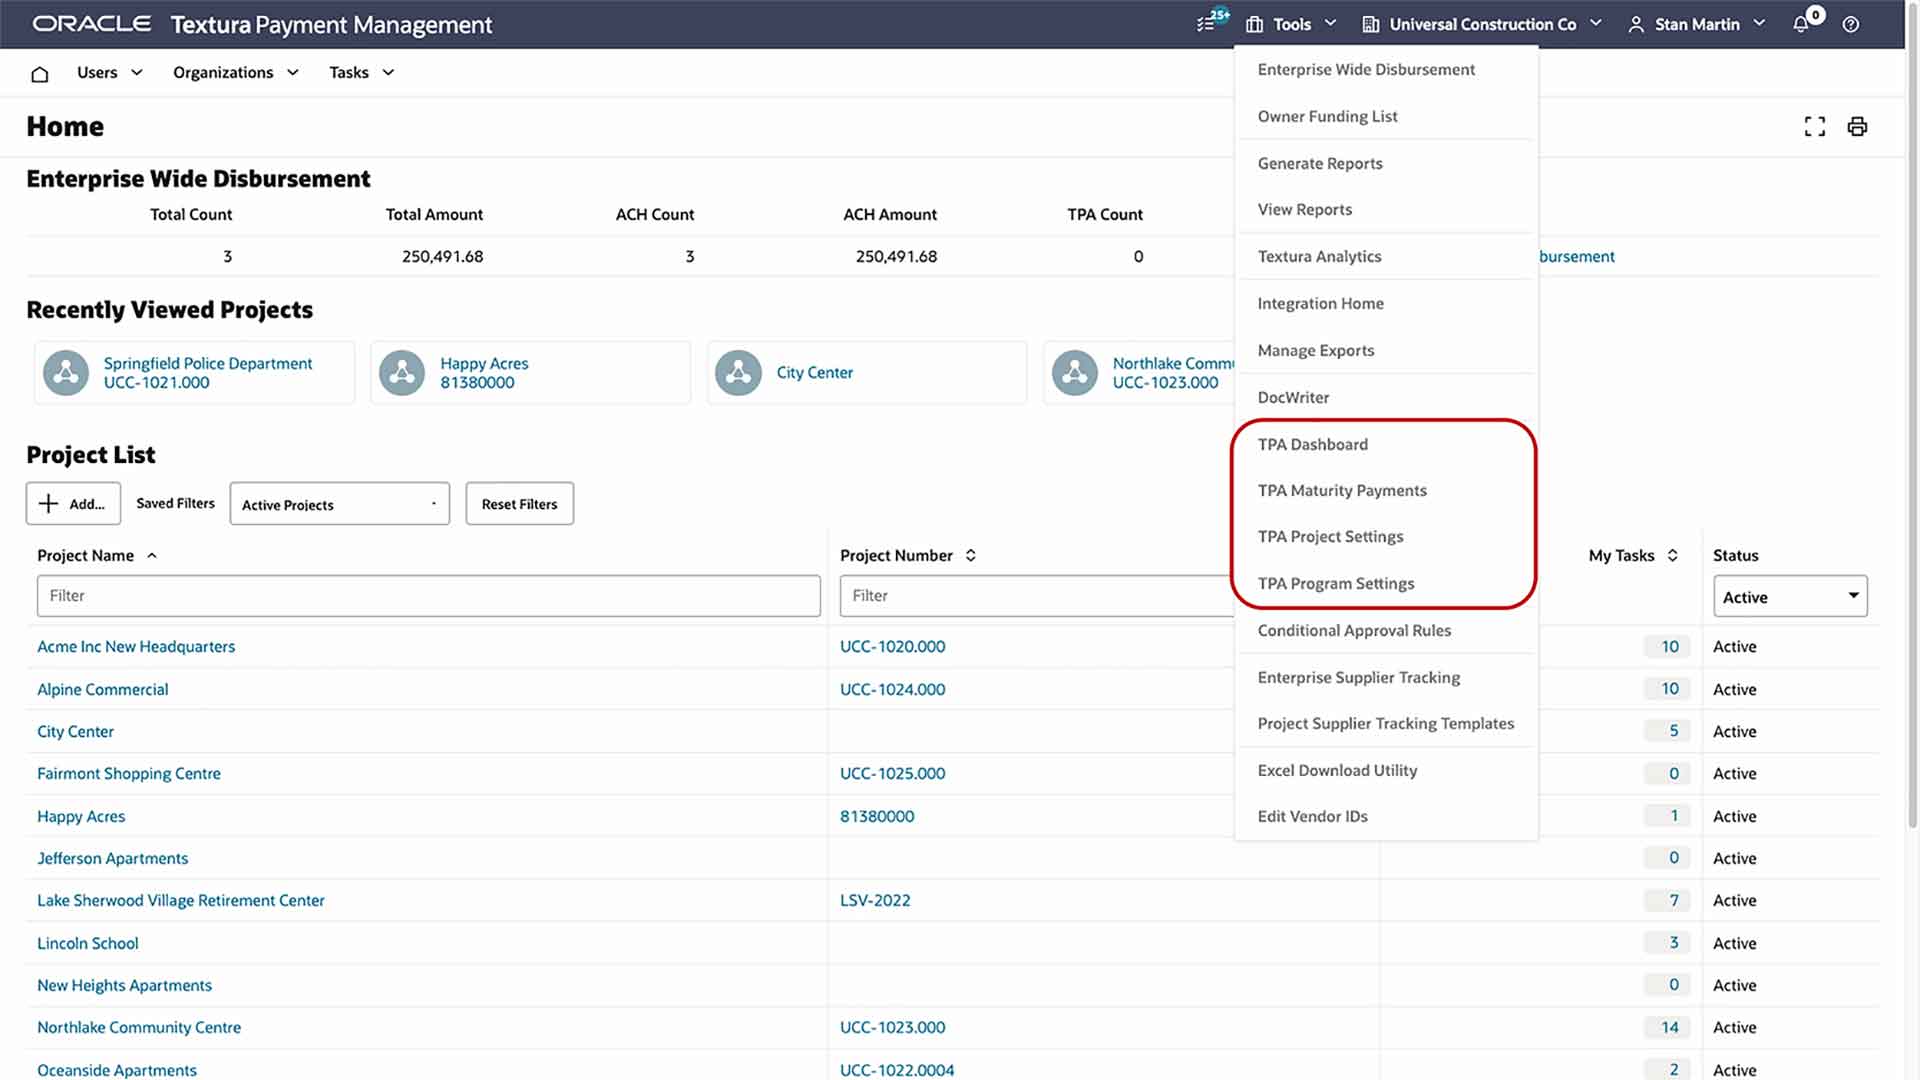
Task: Click the print icon
Action: point(1858,126)
